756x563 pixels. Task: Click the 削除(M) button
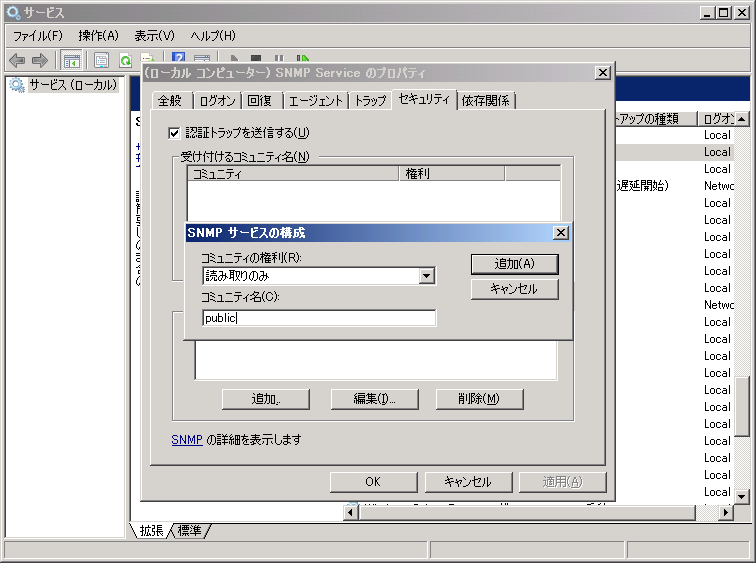point(480,399)
